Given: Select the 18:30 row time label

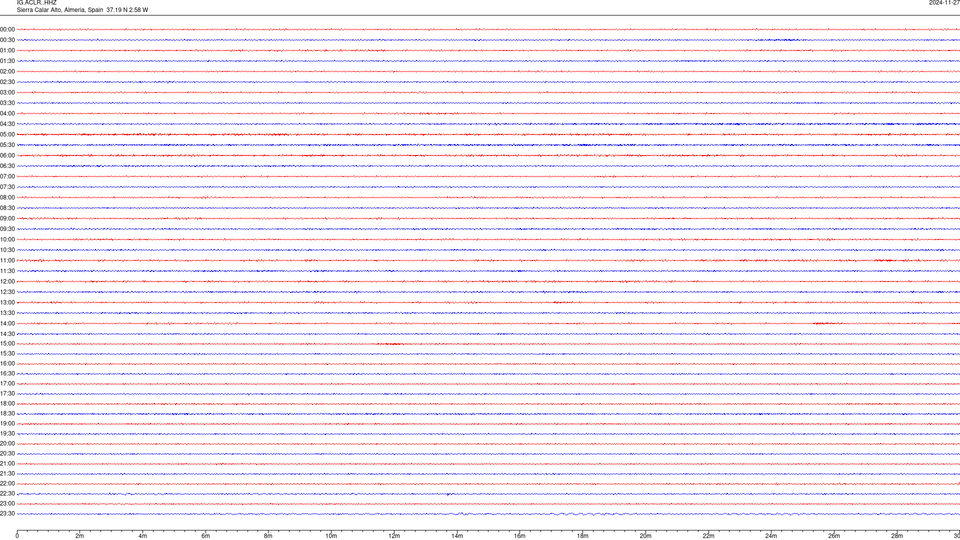Looking at the screenshot, I should (7, 414).
